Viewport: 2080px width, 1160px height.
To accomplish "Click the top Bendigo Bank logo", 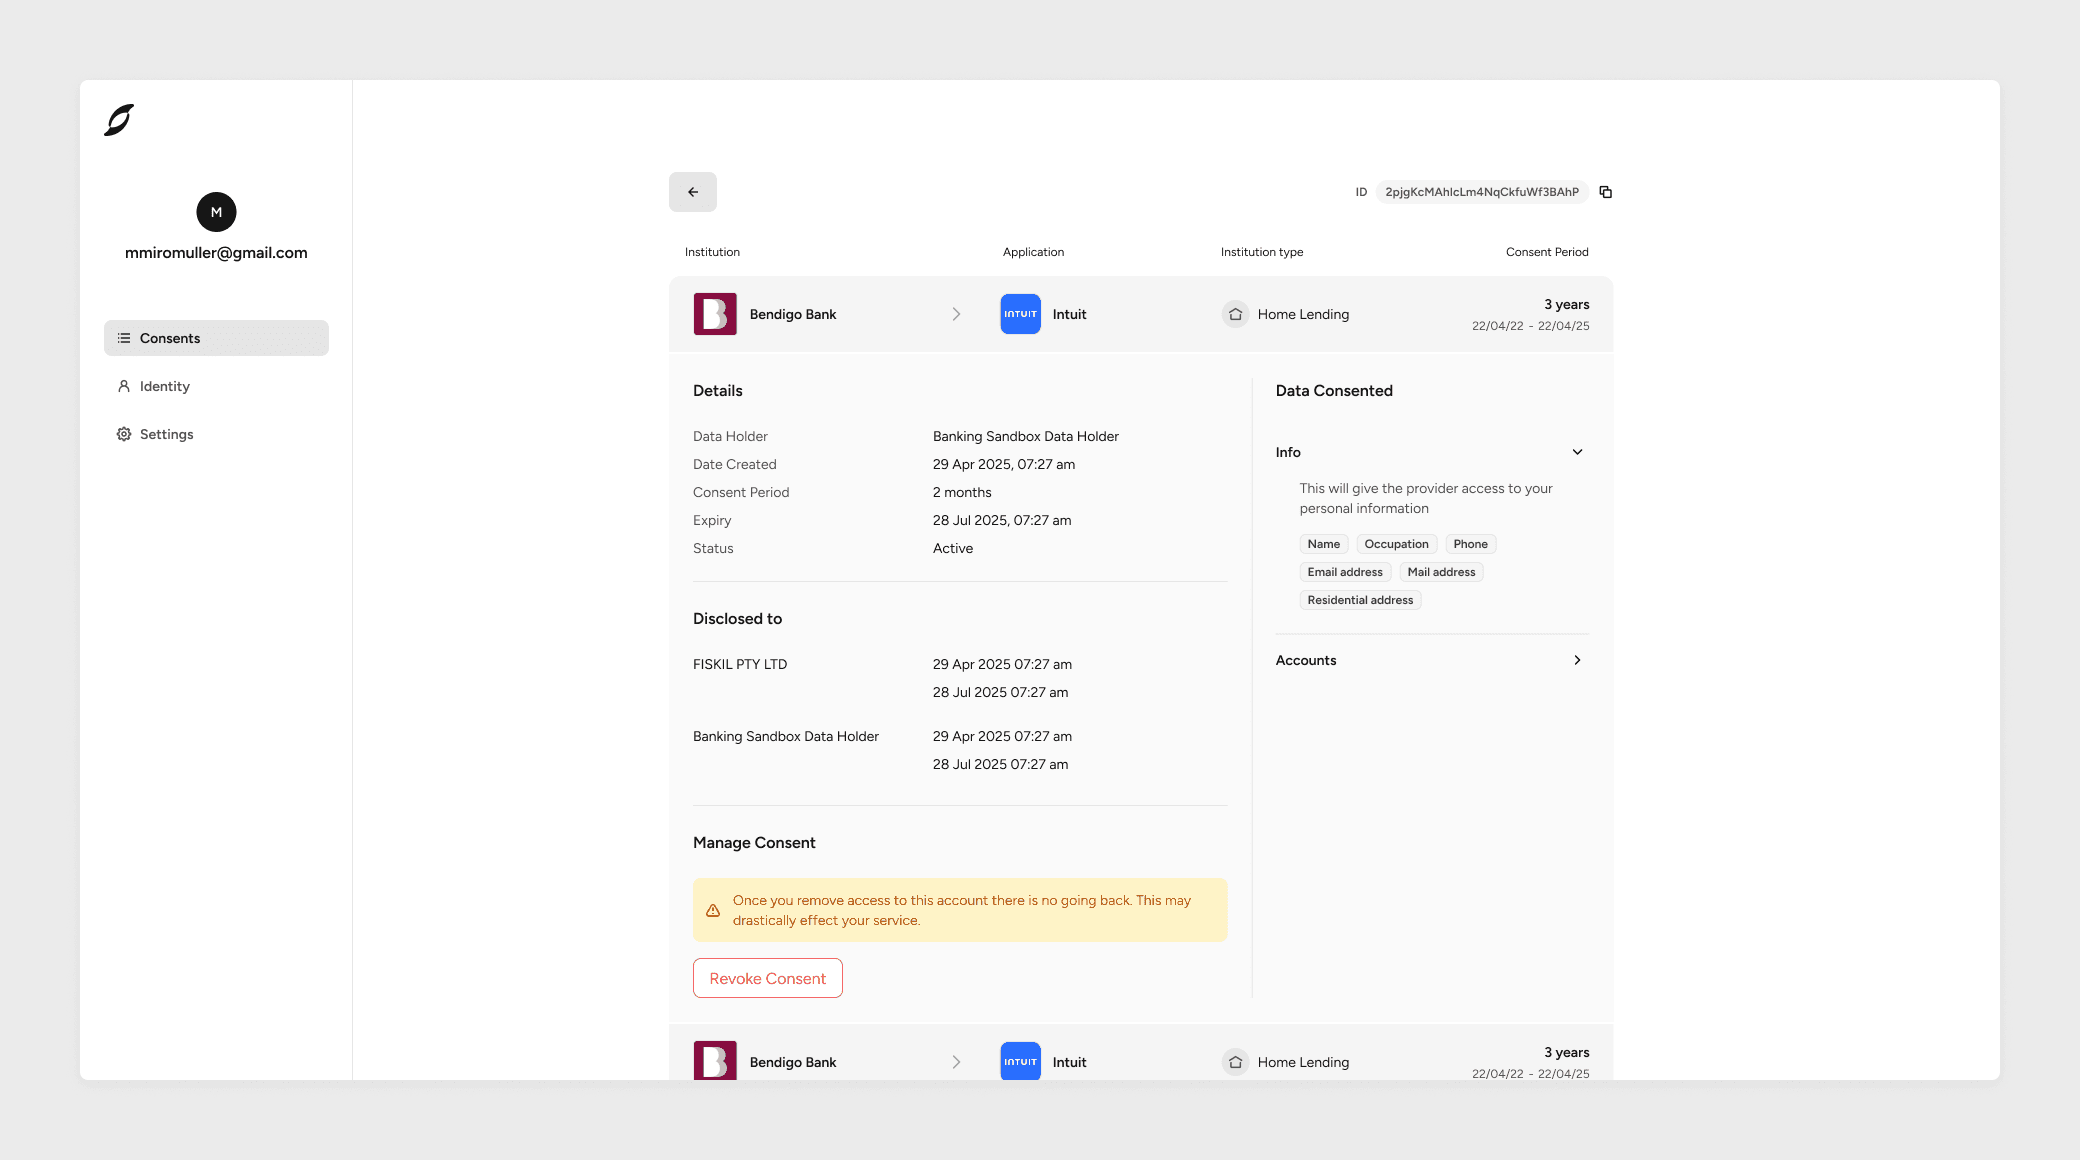I will click(x=715, y=314).
